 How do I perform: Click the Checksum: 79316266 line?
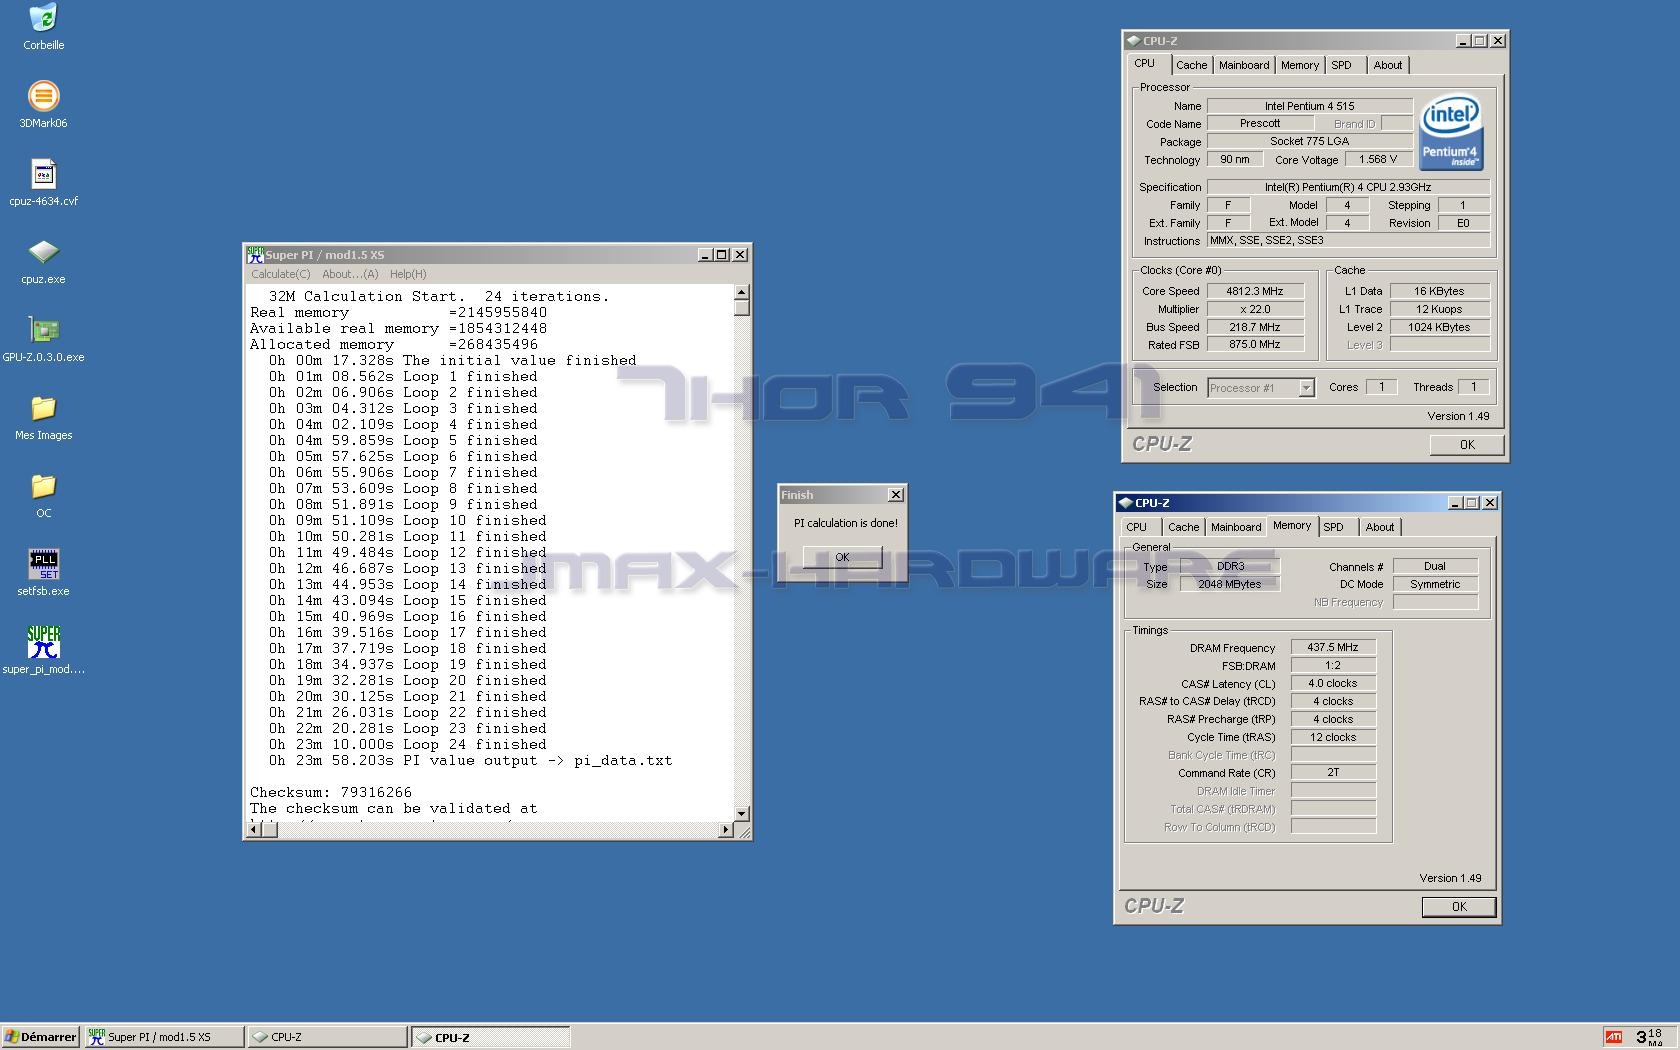coord(331,793)
